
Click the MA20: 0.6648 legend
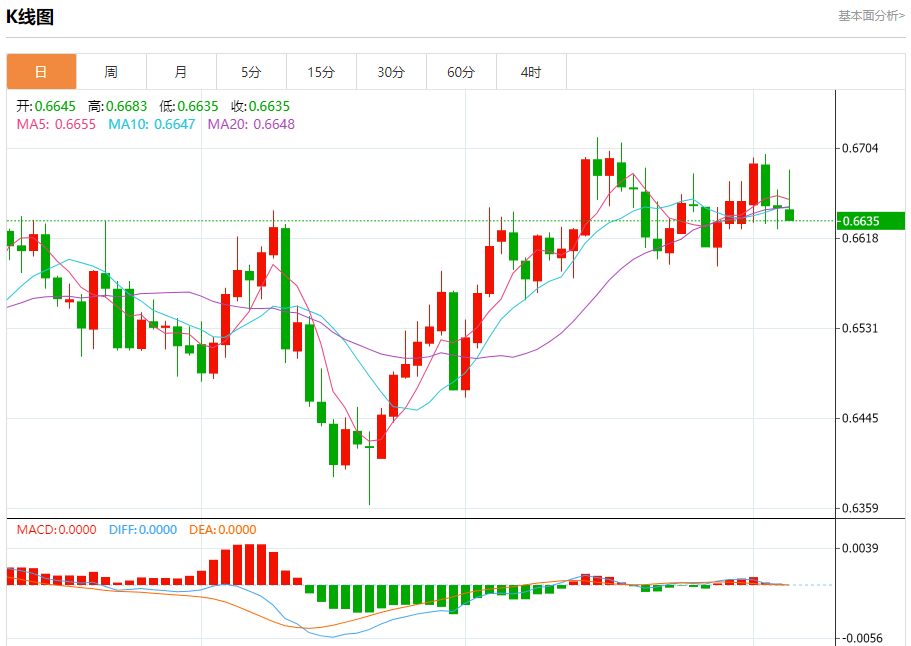tap(251, 124)
